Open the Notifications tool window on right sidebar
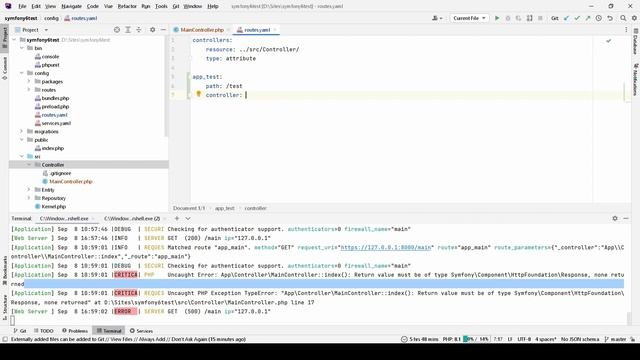Screen dimensions: 640x360 (636, 79)
